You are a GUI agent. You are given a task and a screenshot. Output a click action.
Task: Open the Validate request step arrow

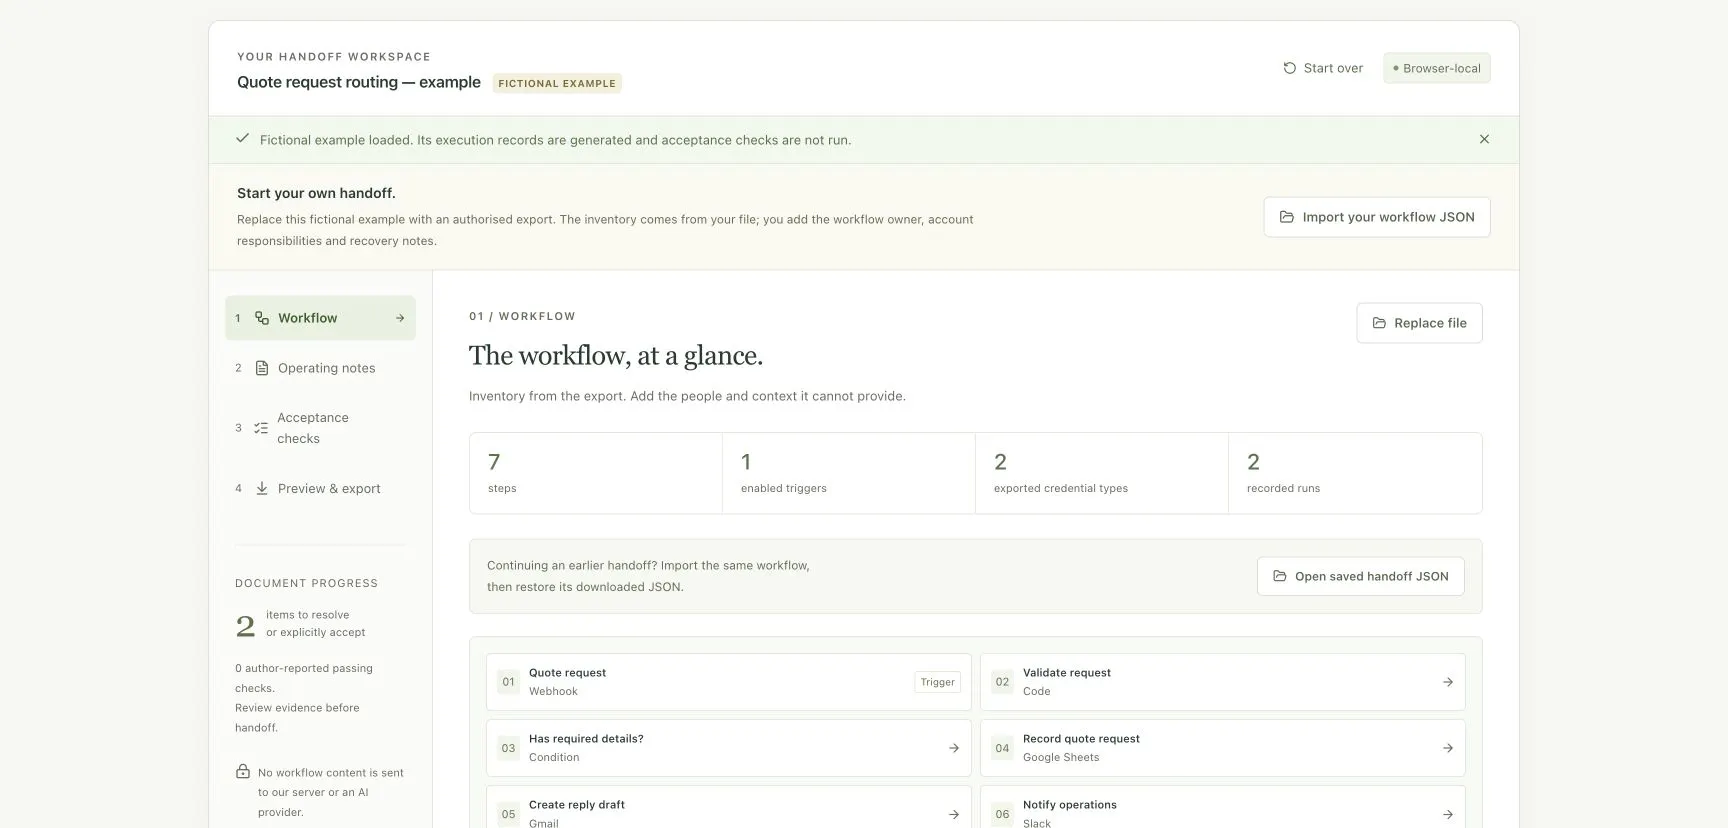1448,682
